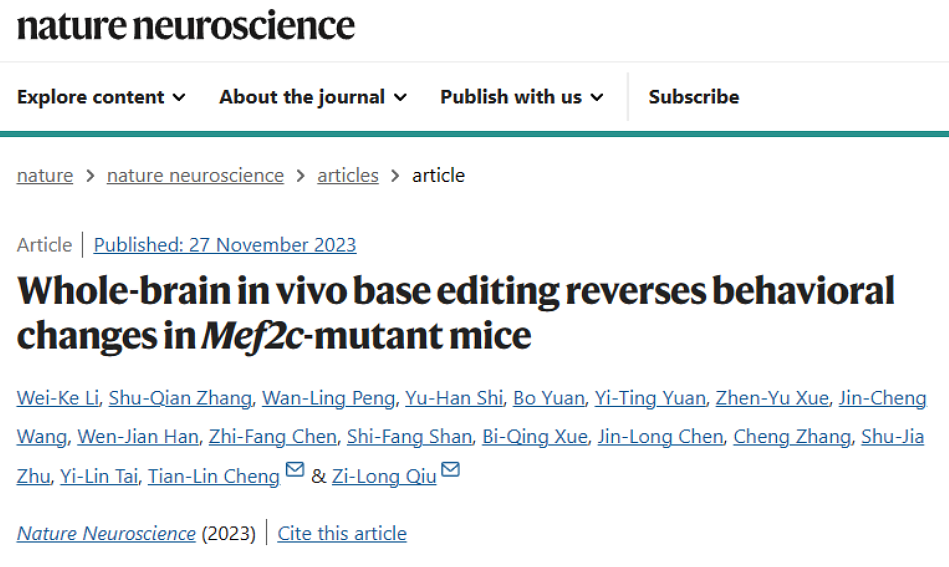
Task: Open the nature neuroscience breadcrumb link
Action: (x=195, y=175)
